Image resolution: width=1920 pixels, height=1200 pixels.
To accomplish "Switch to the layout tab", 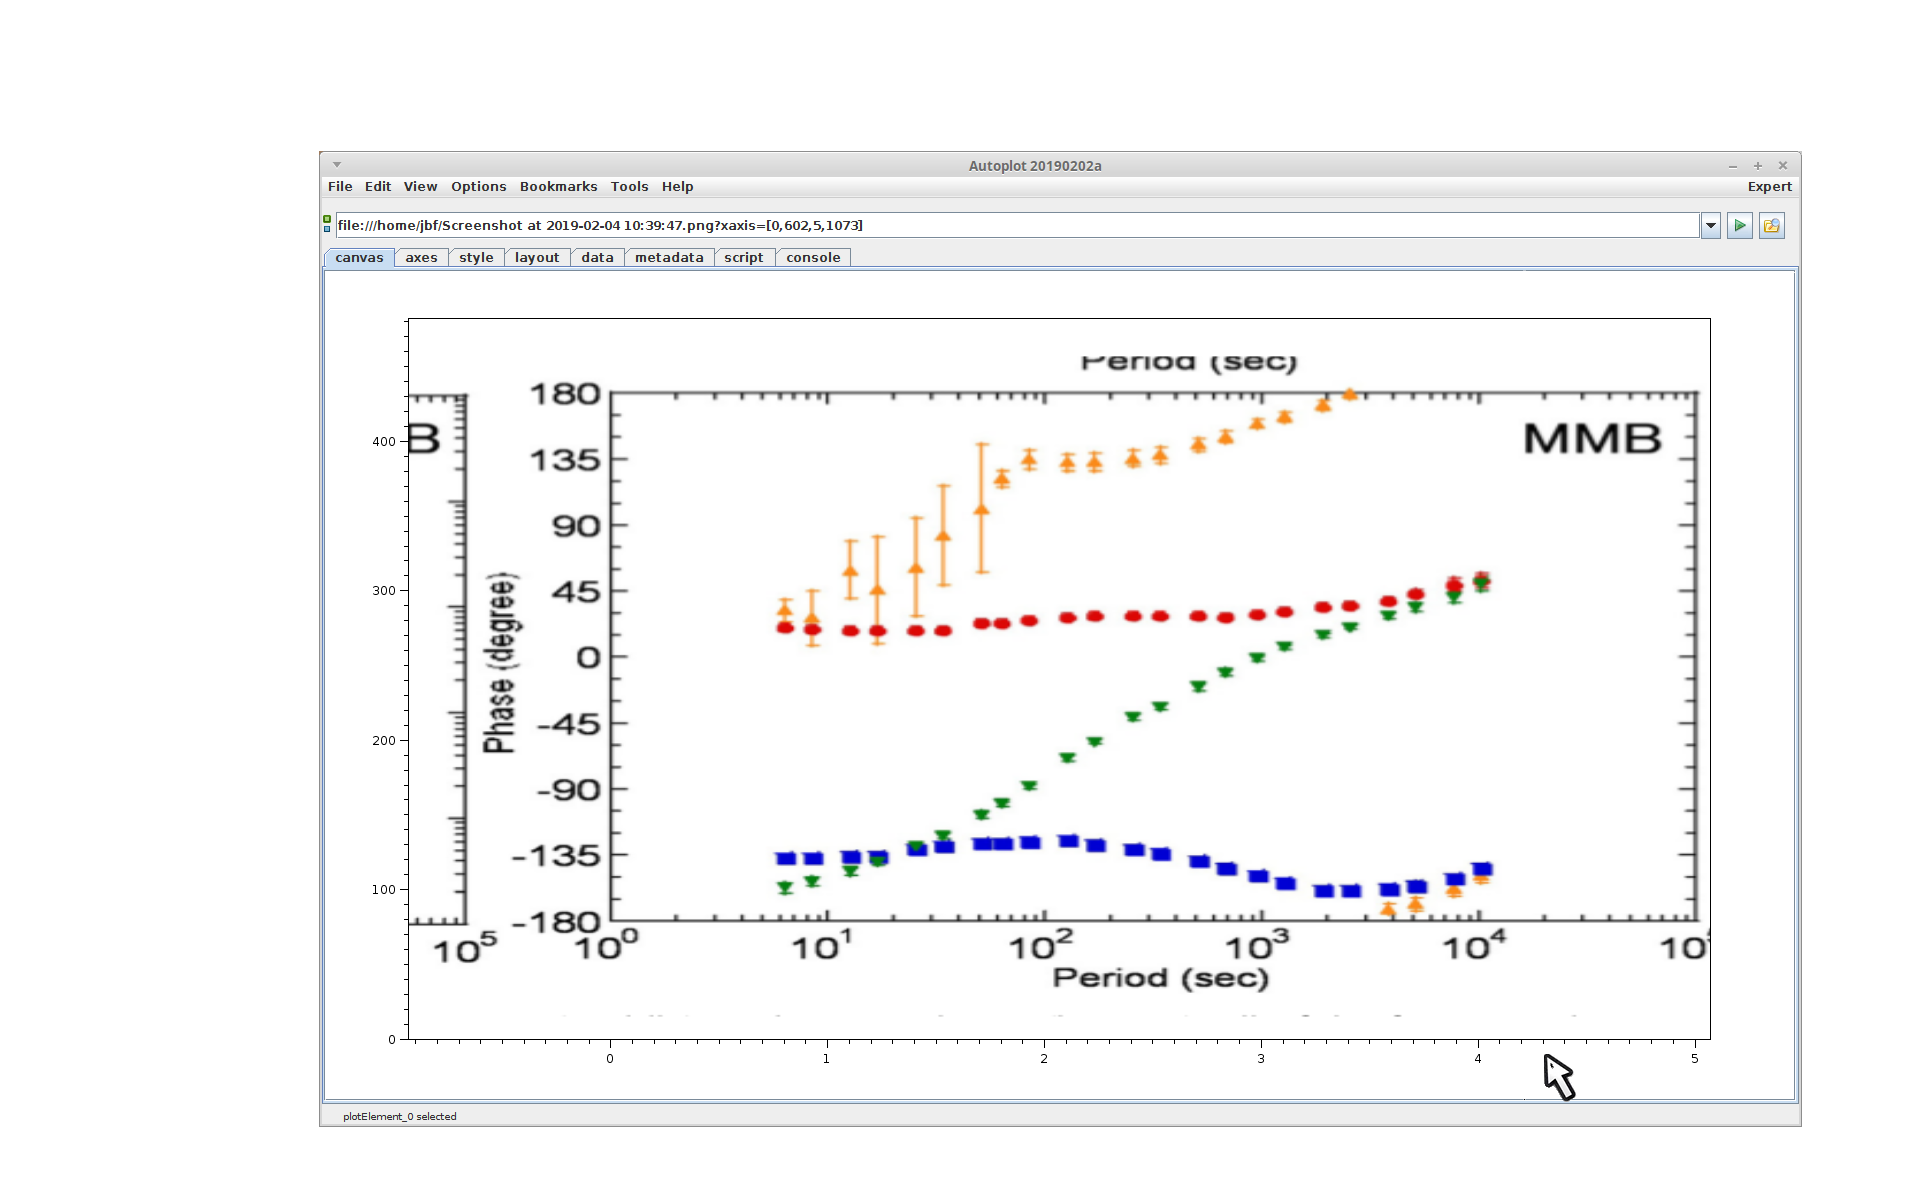I will (x=537, y=258).
